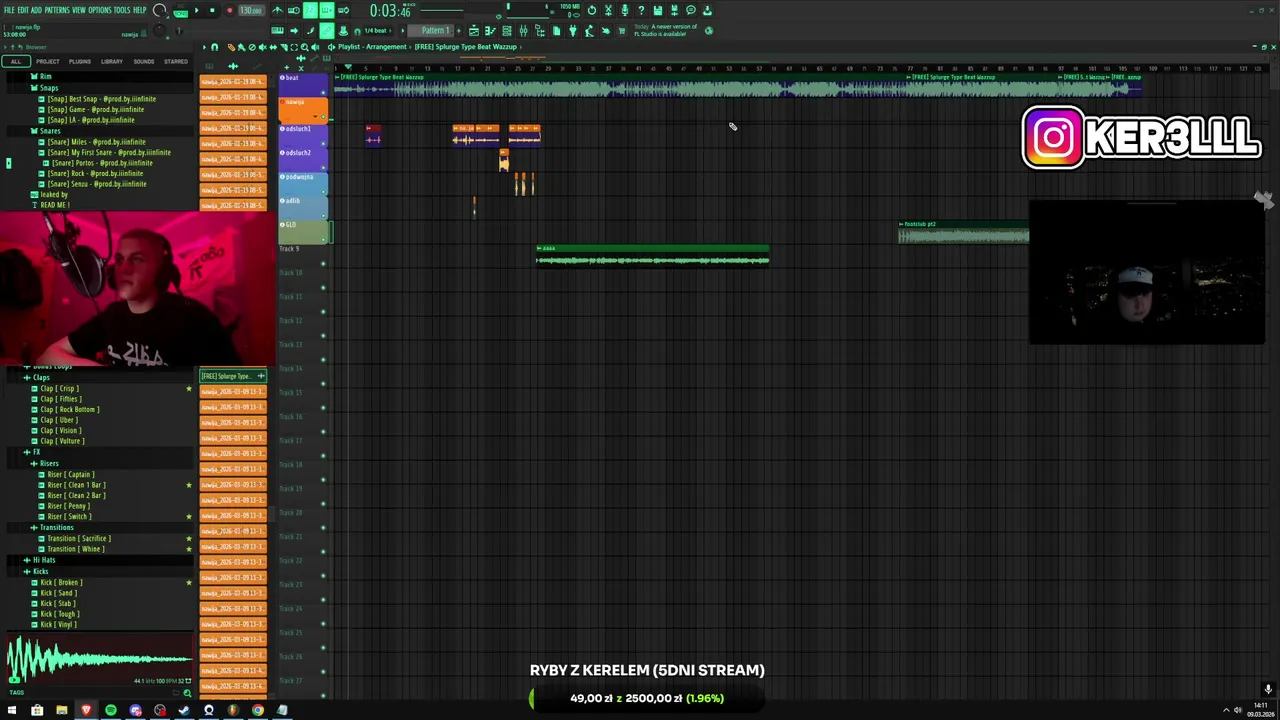Switch browser to LIBRARY tab
Viewport: 1280px width, 720px height.
[111, 62]
